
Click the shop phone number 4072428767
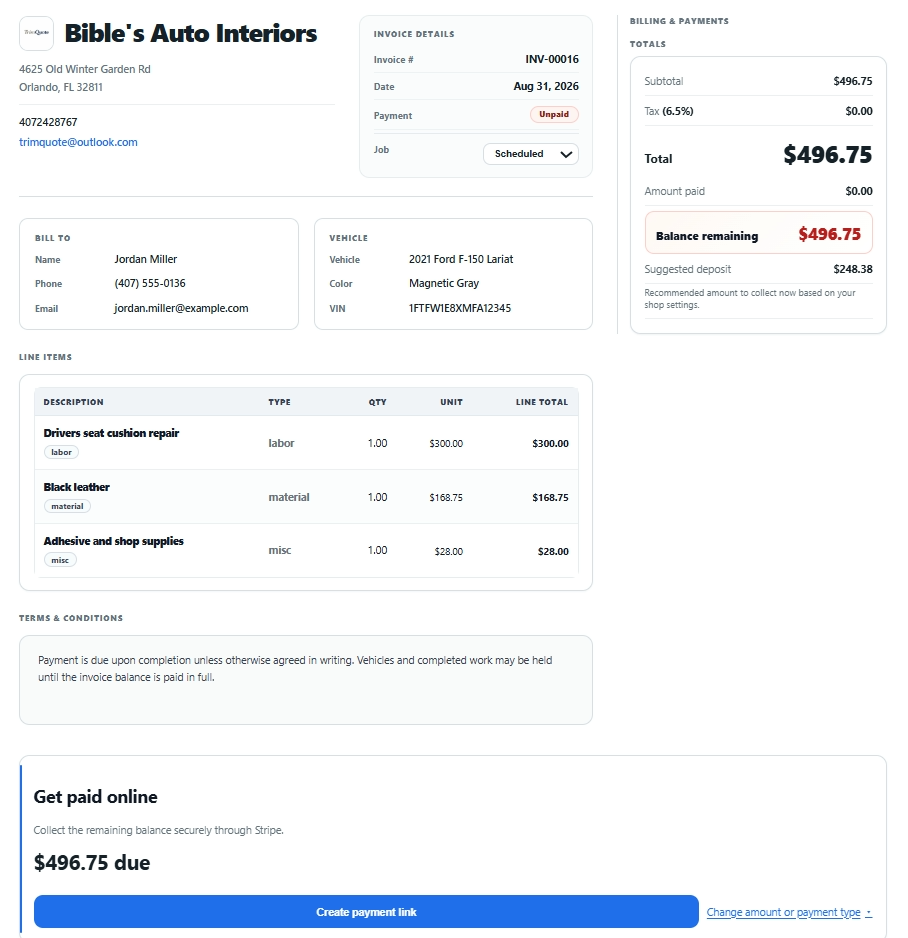tap(48, 122)
